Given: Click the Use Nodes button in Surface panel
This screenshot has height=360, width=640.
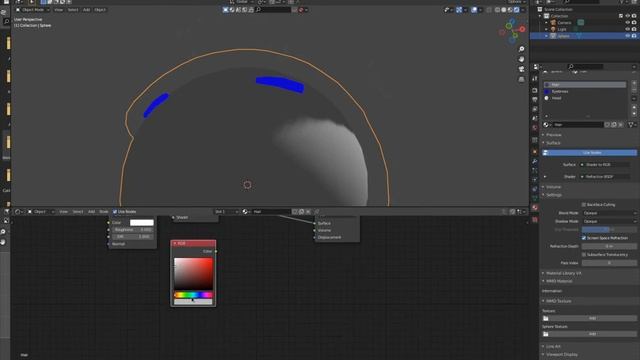Looking at the screenshot, I should (589, 153).
